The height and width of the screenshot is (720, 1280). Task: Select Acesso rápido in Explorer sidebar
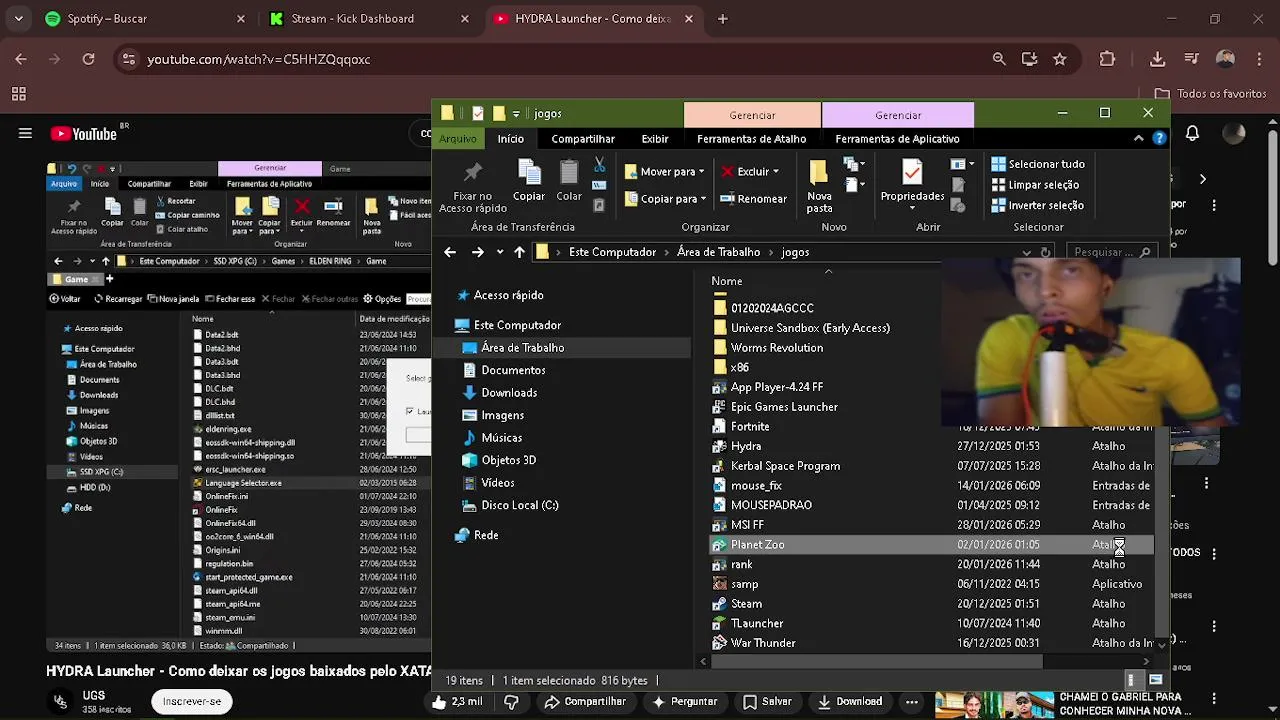[508, 295]
